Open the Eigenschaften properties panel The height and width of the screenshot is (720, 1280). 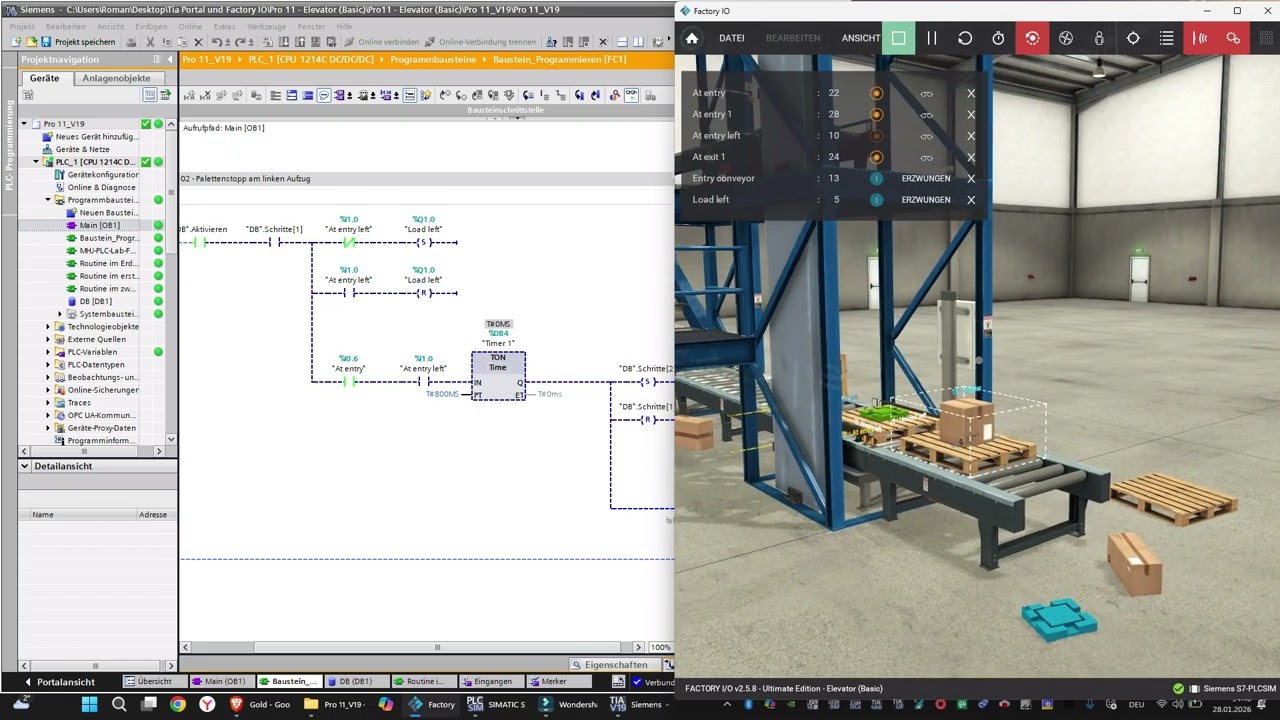point(616,664)
